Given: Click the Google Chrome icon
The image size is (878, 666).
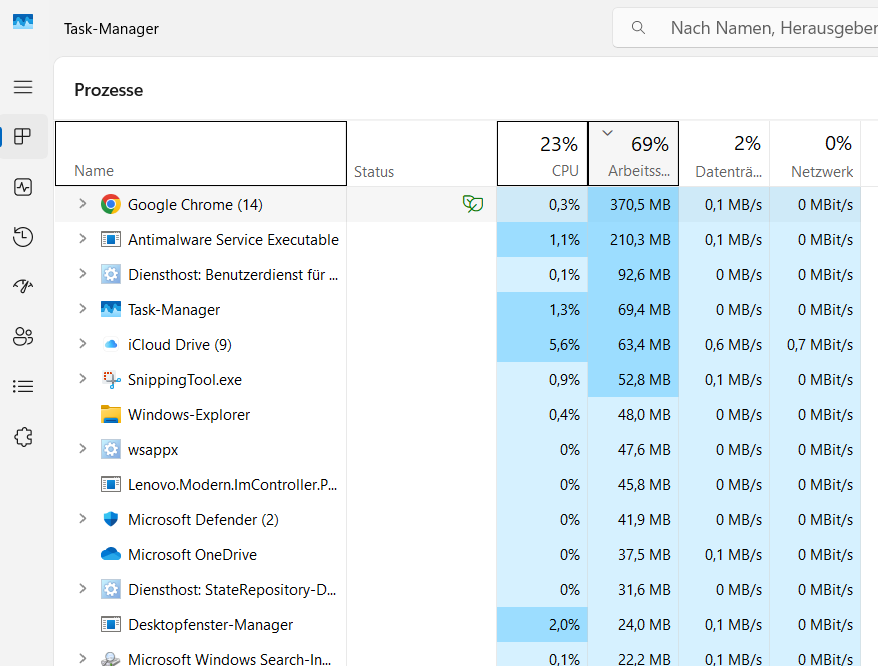Looking at the screenshot, I should point(111,204).
